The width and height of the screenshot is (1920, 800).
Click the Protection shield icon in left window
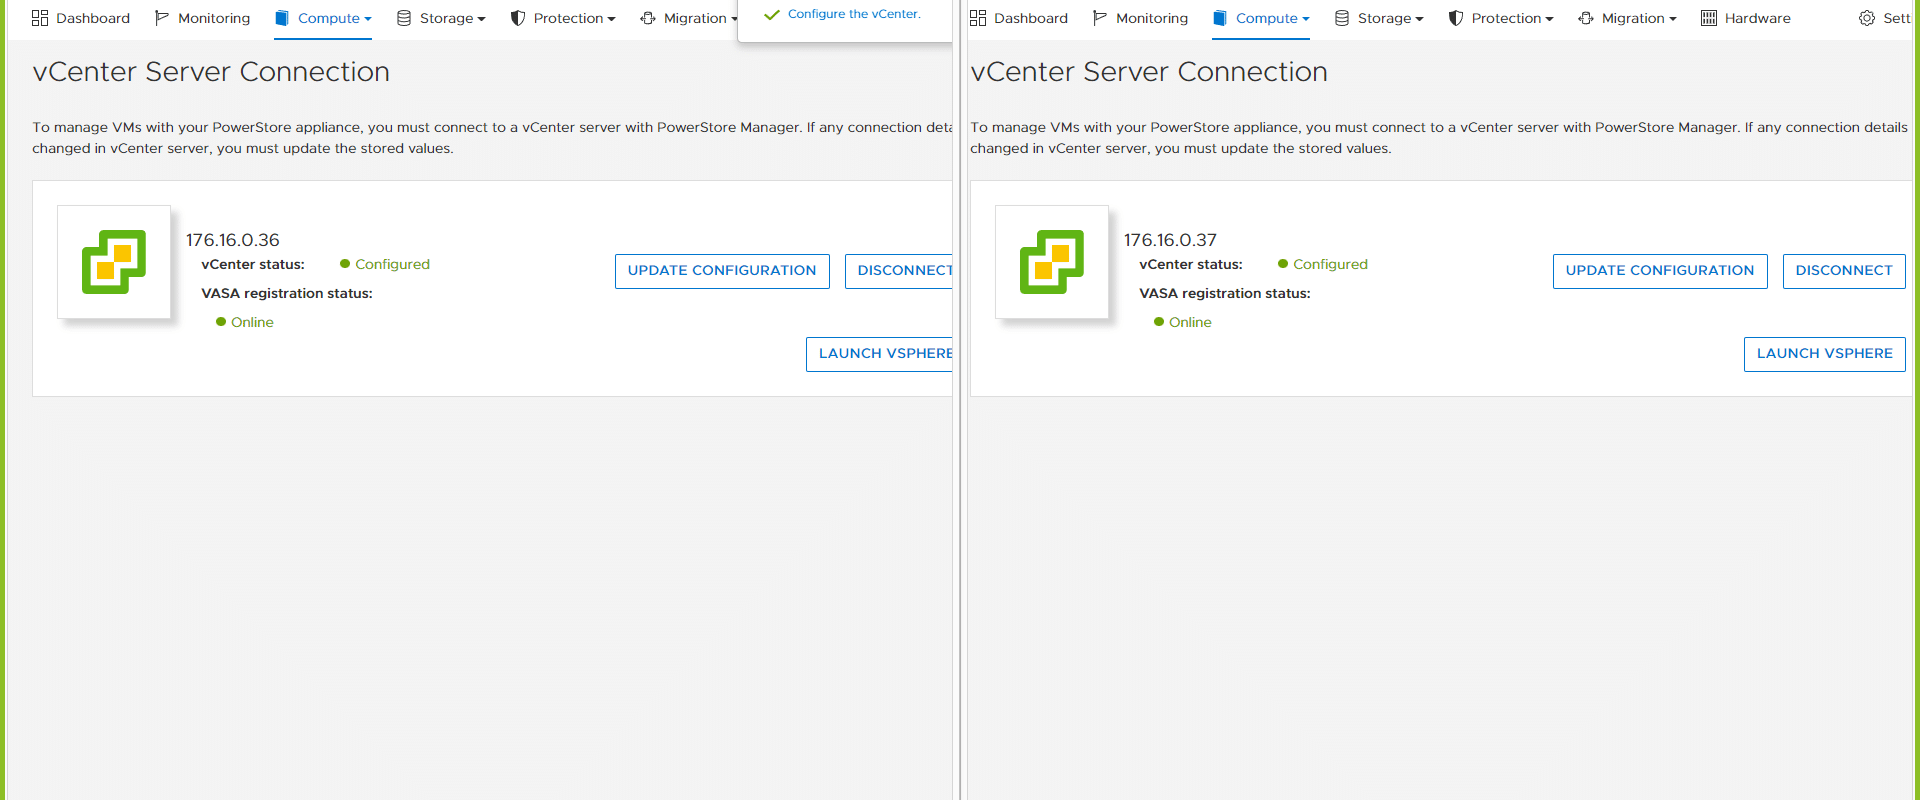click(518, 18)
